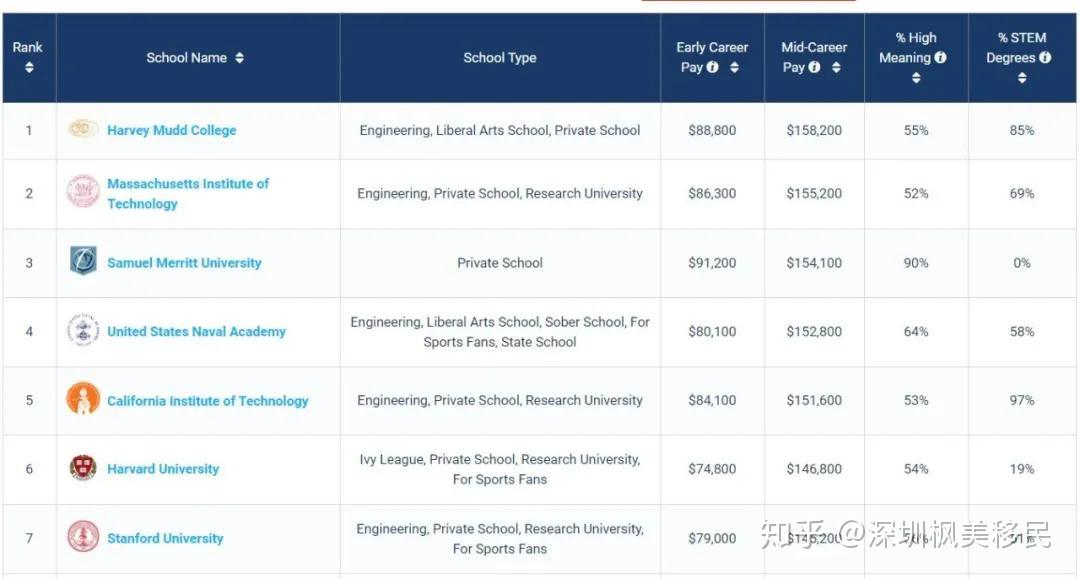The width and height of the screenshot is (1080, 579).
Task: Click the orange Caltech logo
Action: [83, 399]
